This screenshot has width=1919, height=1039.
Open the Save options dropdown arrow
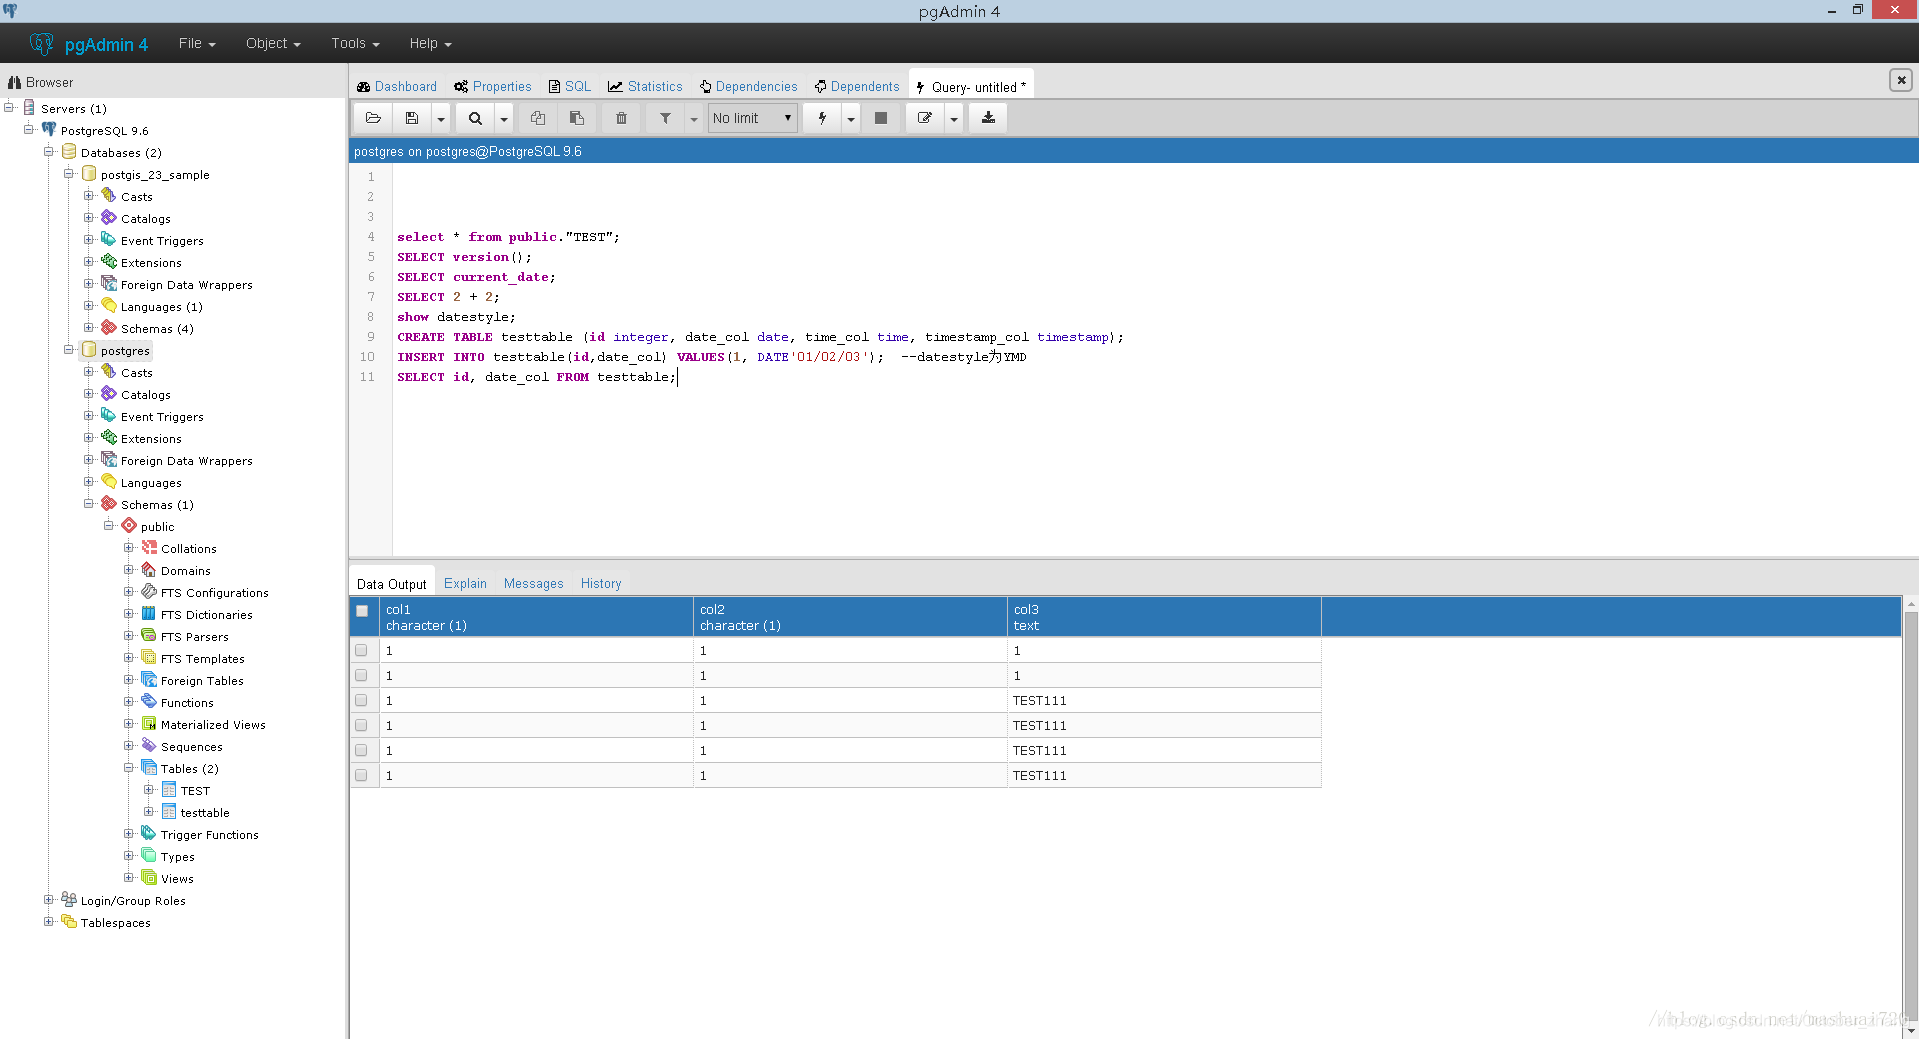[x=440, y=118]
